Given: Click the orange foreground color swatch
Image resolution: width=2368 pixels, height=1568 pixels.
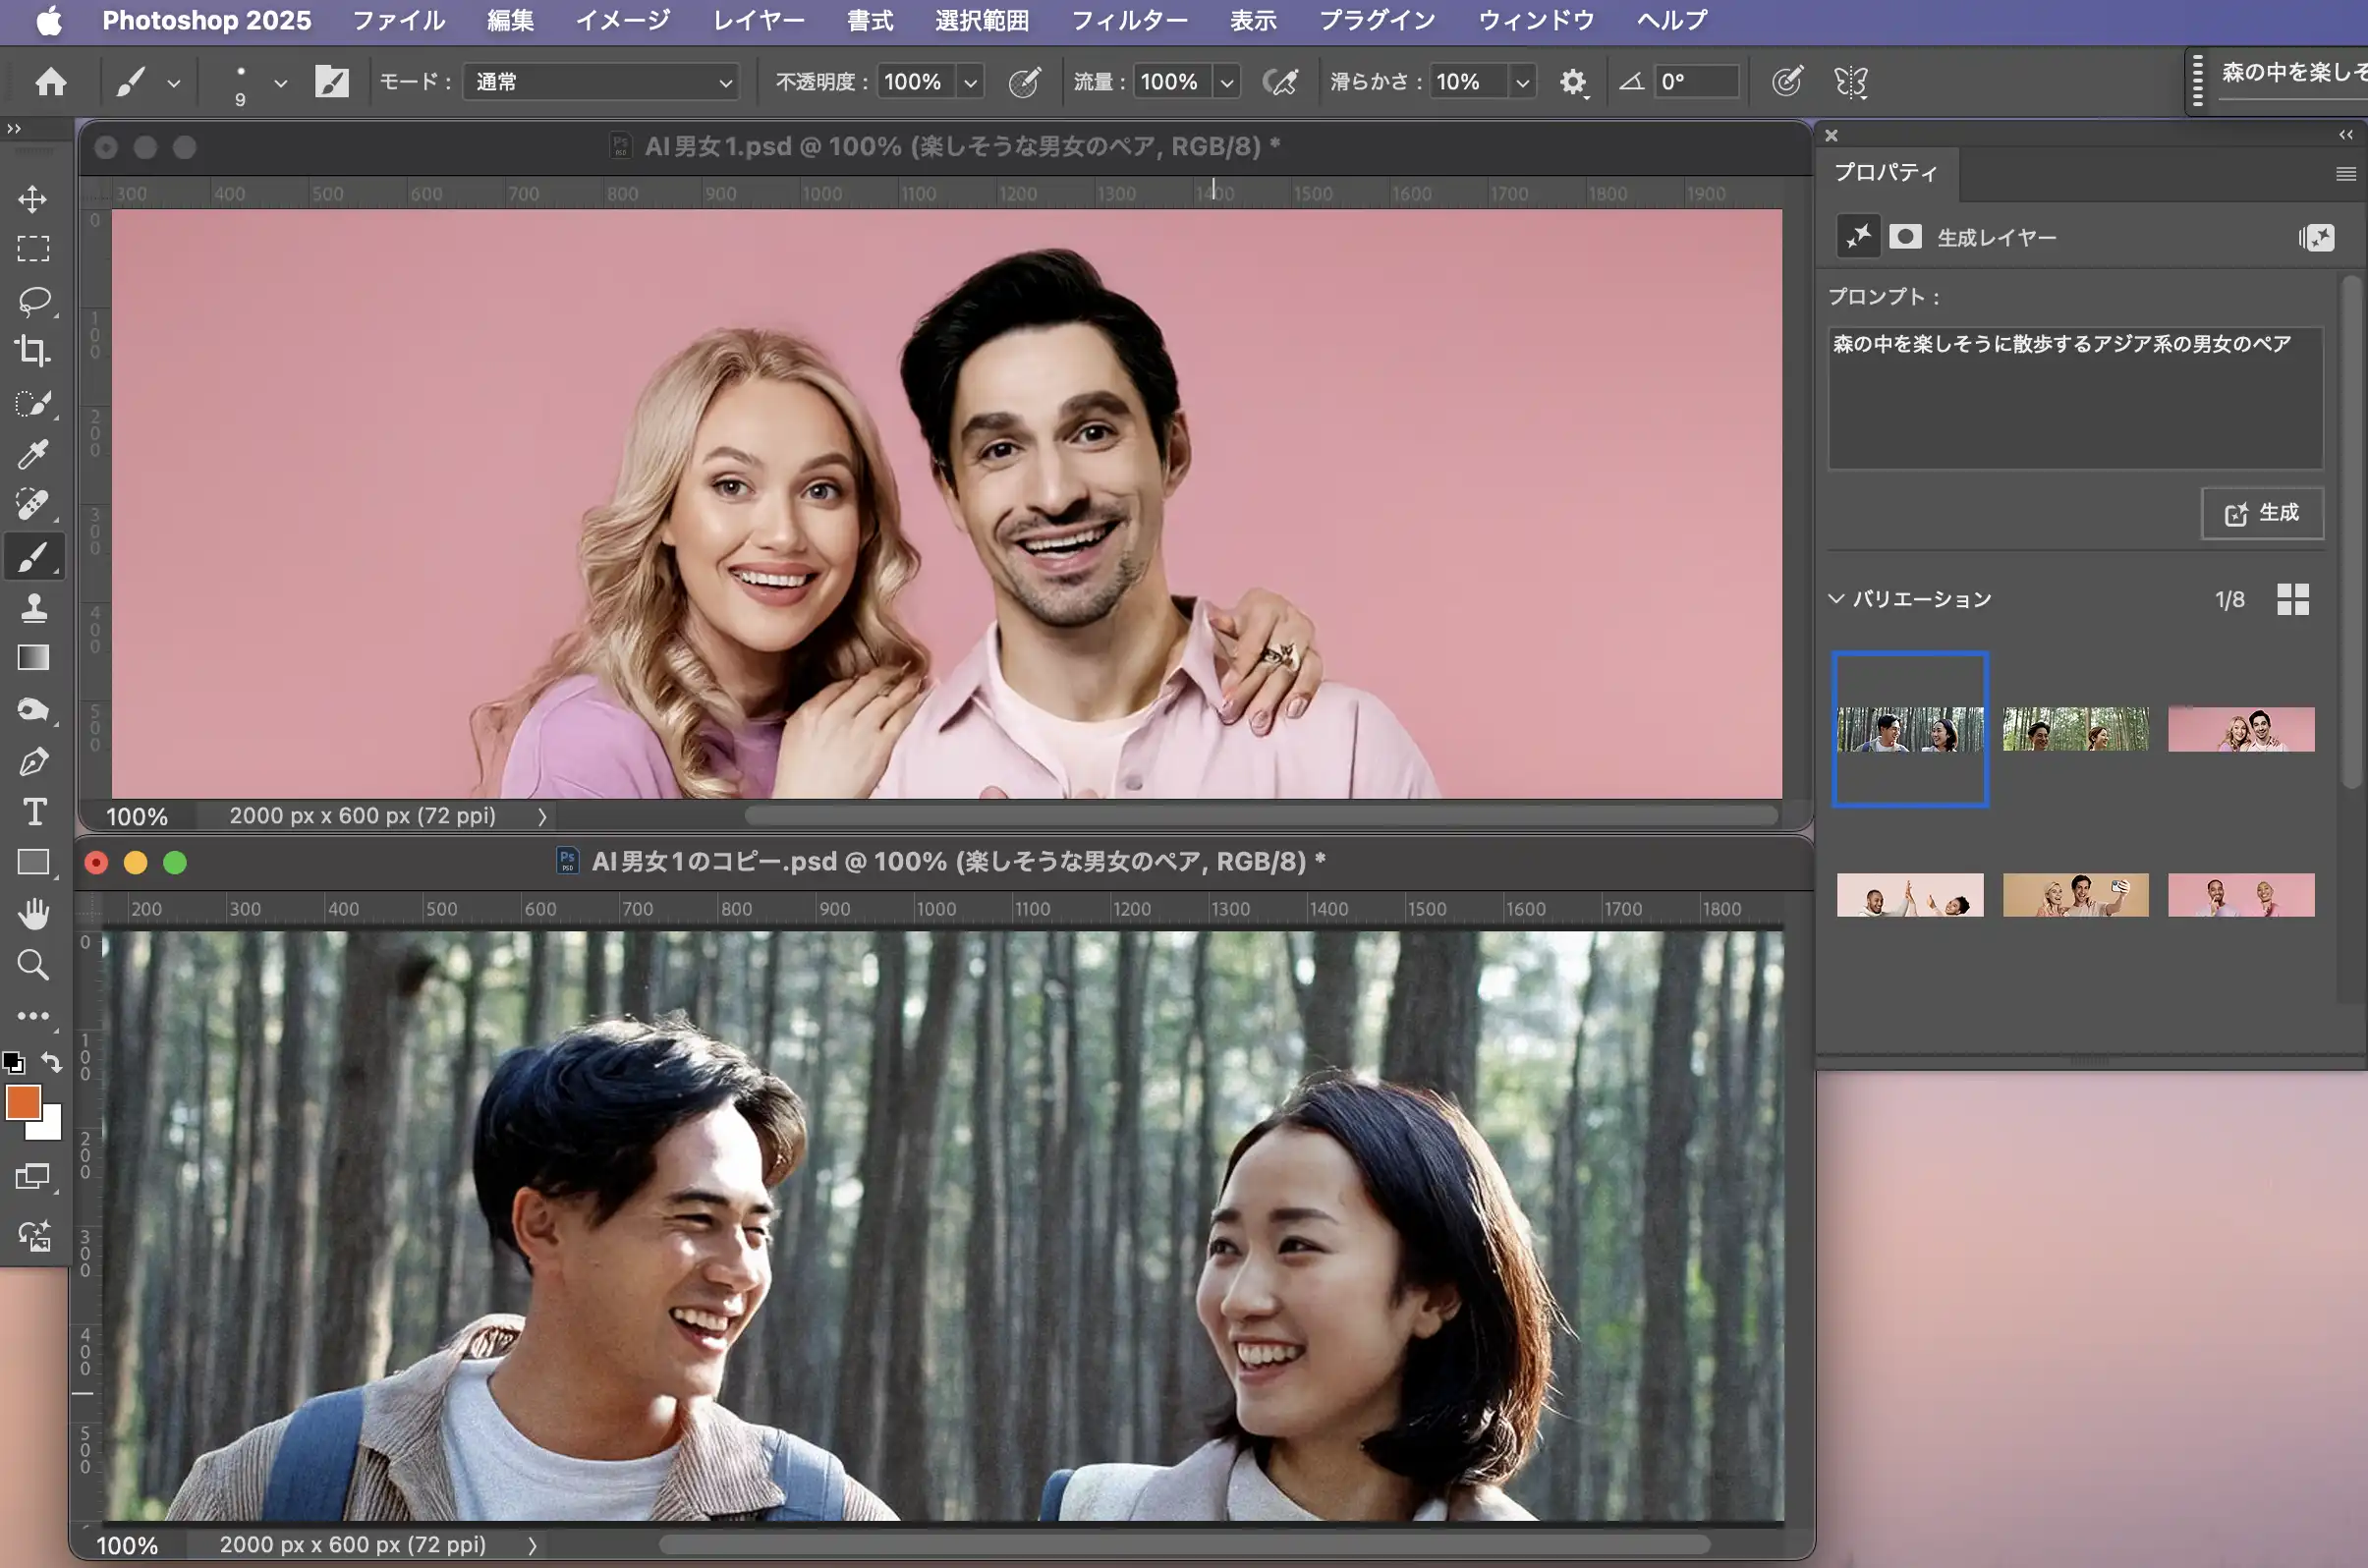Looking at the screenshot, I should tap(22, 1102).
